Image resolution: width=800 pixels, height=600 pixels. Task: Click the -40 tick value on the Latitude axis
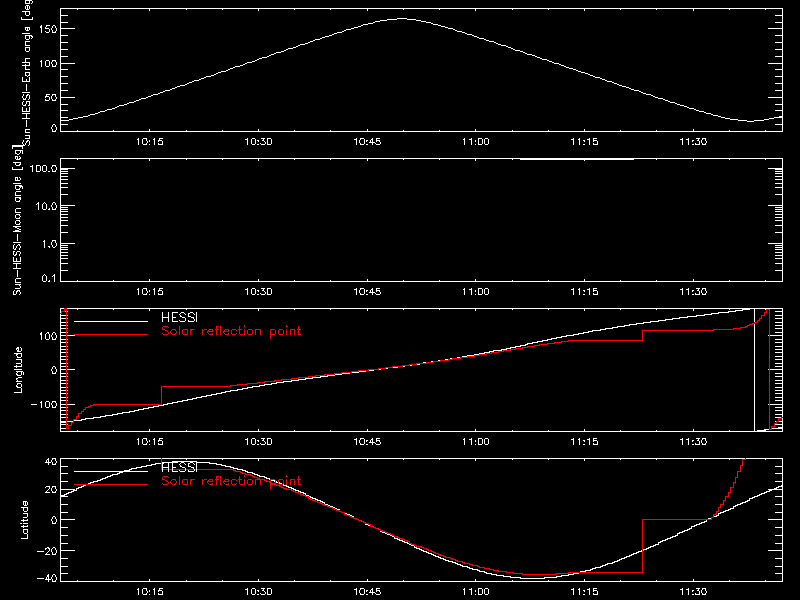(x=47, y=578)
